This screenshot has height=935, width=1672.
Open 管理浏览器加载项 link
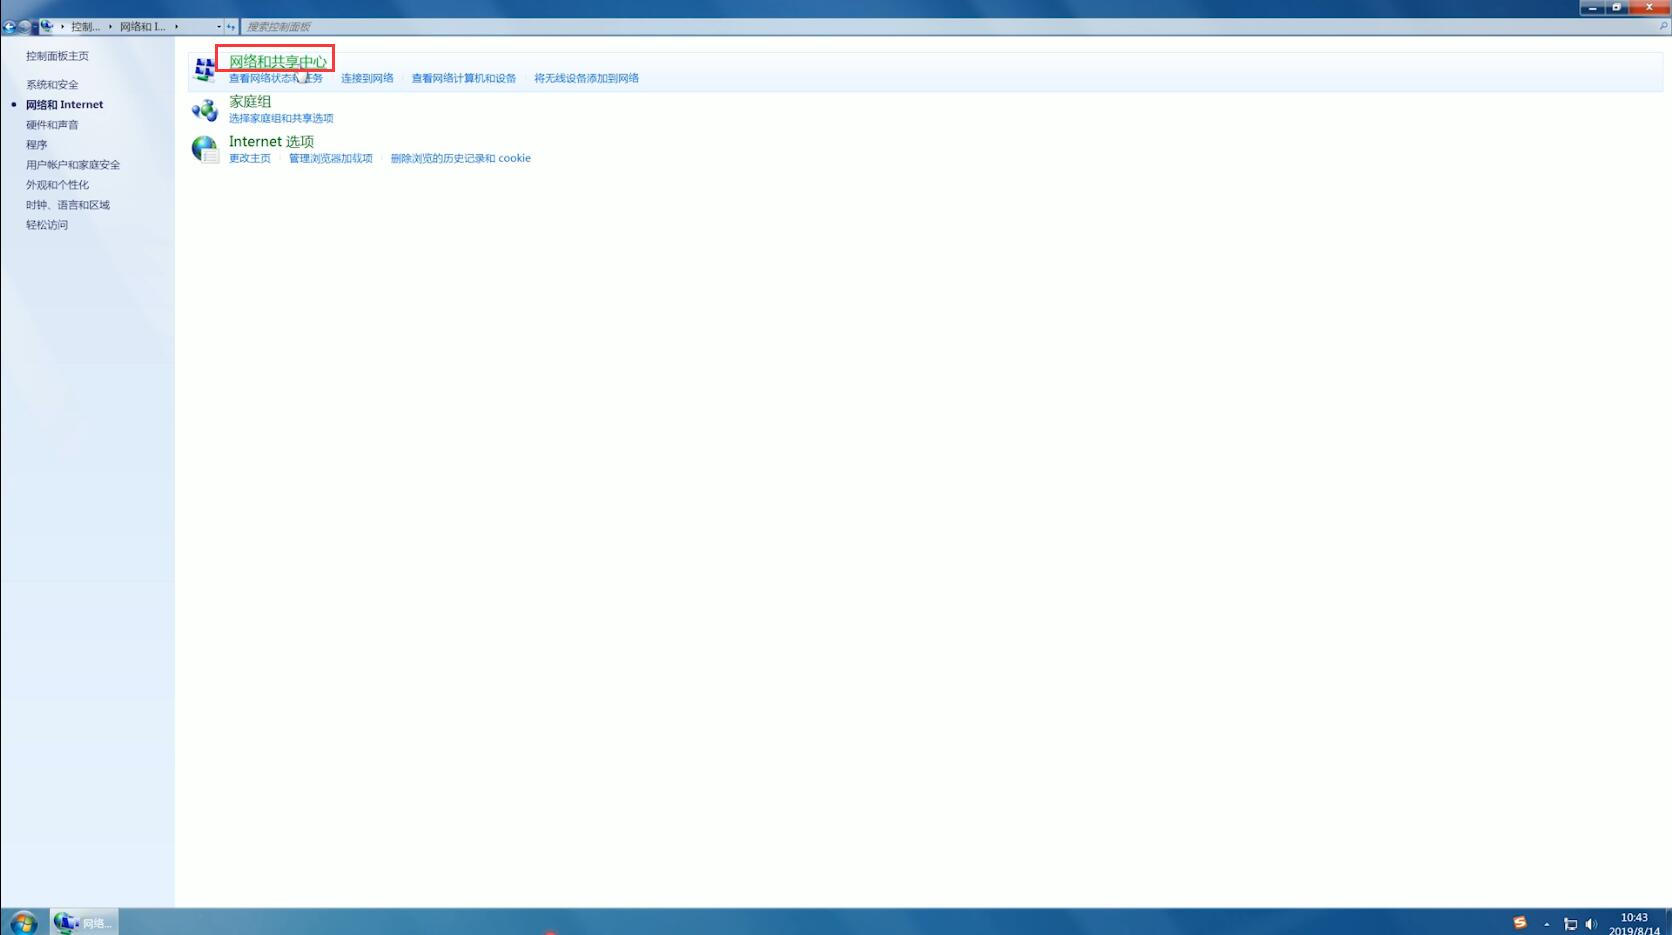tap(331, 158)
